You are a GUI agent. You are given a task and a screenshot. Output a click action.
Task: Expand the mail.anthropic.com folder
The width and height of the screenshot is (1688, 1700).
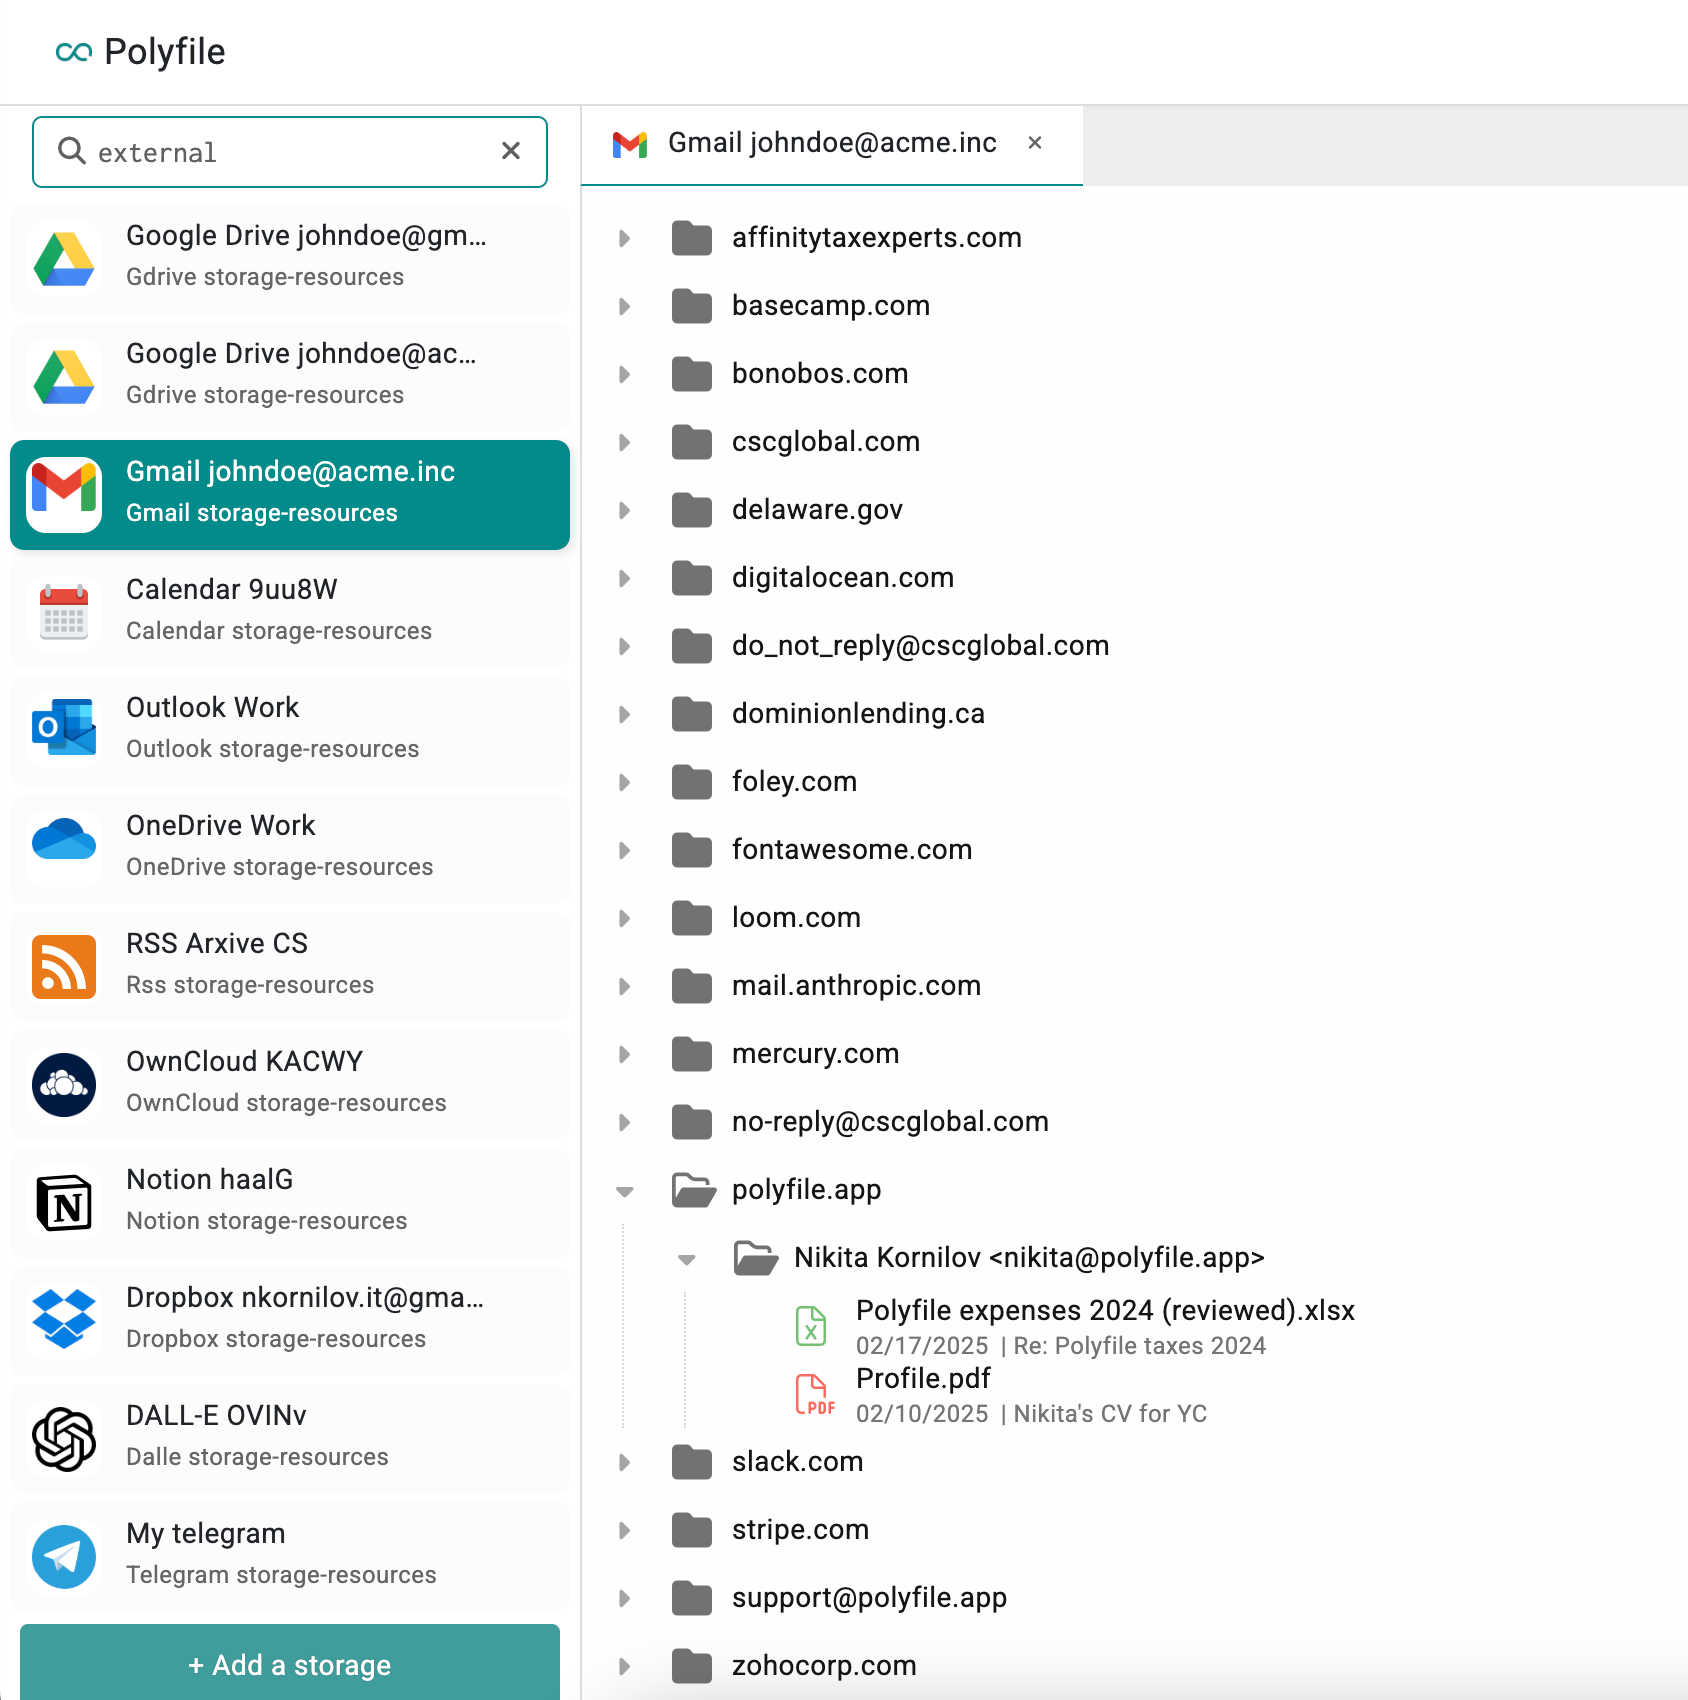pyautogui.click(x=624, y=986)
